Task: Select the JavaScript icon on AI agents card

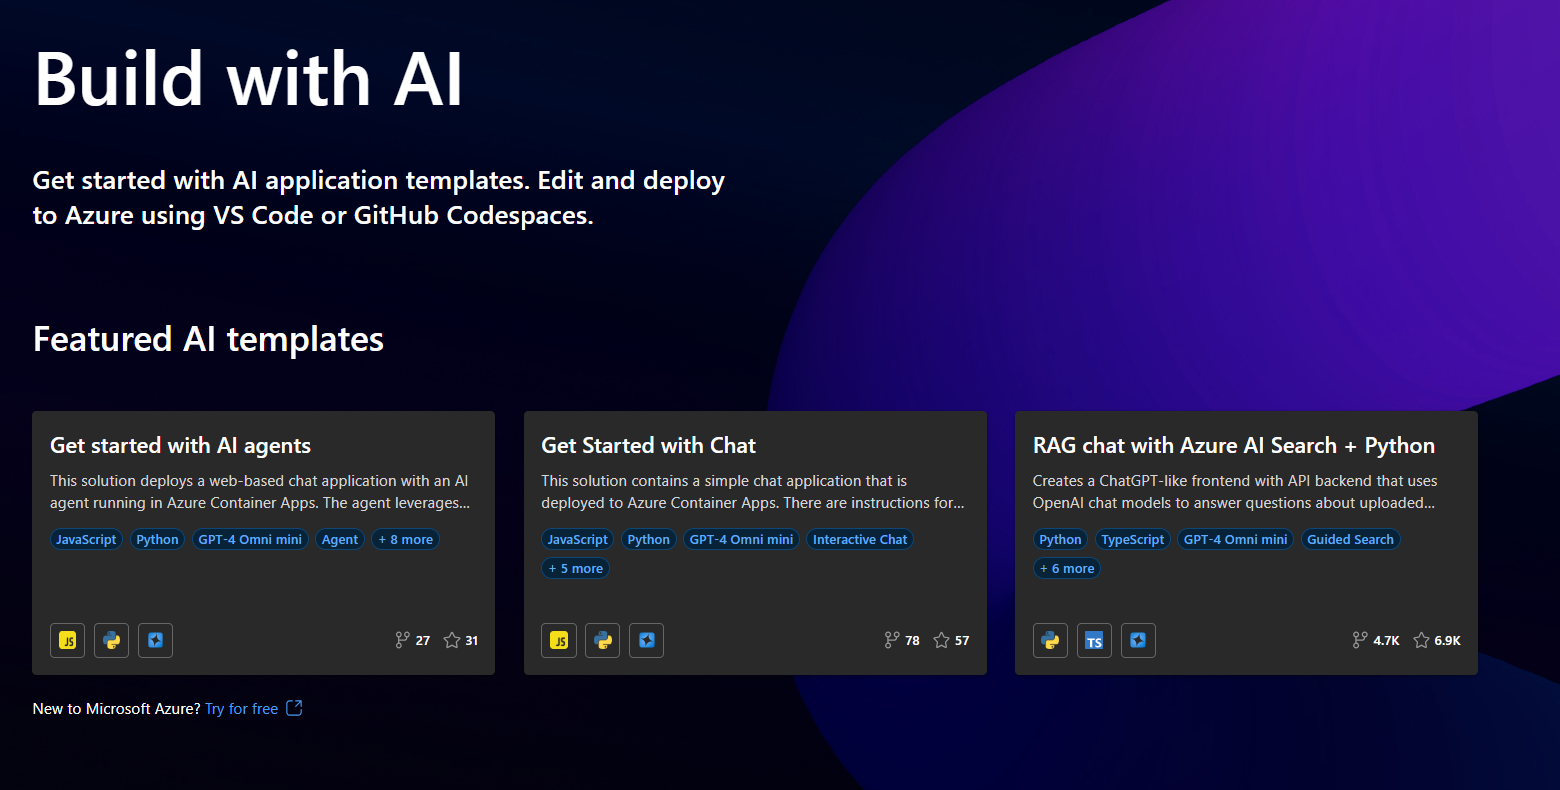Action: (67, 640)
